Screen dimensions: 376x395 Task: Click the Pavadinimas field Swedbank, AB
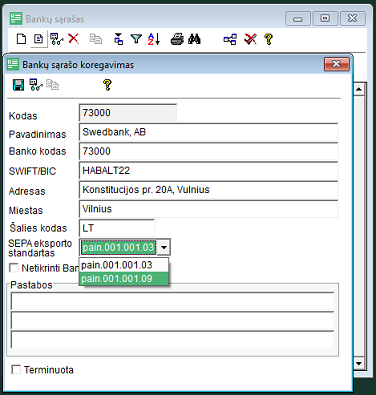(x=208, y=132)
